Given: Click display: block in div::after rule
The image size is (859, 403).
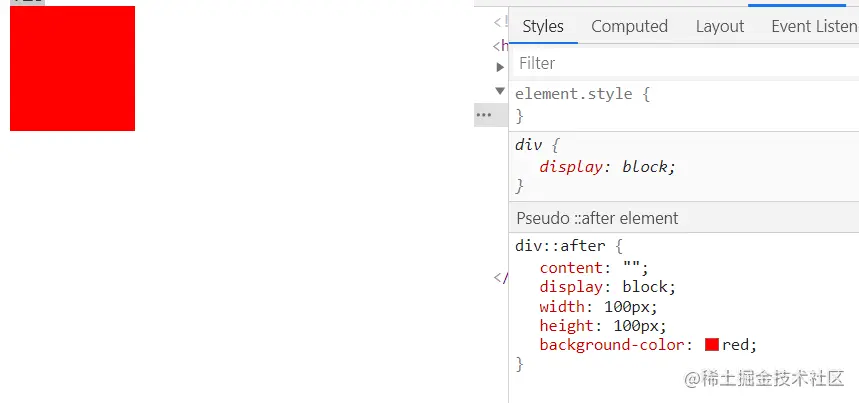Looking at the screenshot, I should (x=608, y=287).
